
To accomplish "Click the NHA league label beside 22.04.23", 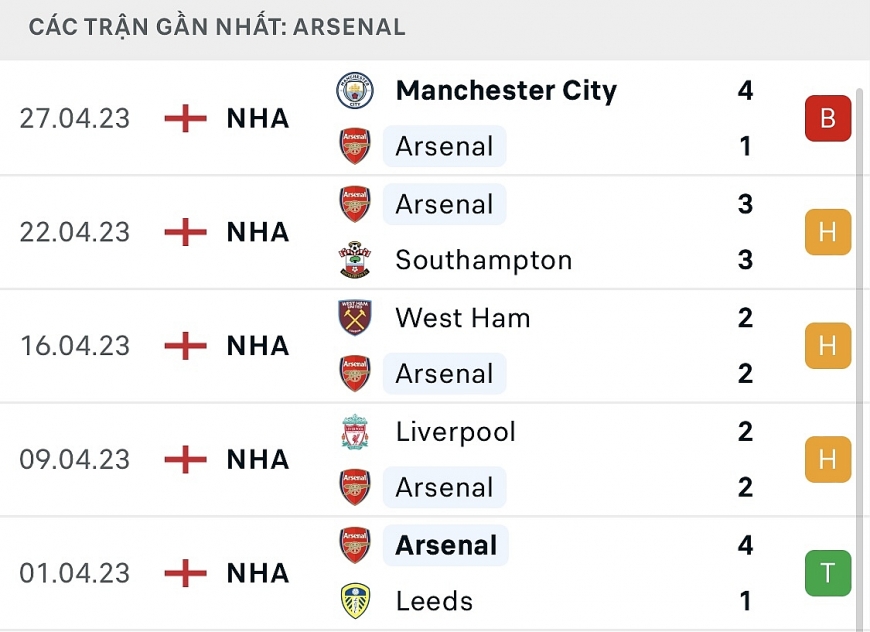I will (257, 232).
